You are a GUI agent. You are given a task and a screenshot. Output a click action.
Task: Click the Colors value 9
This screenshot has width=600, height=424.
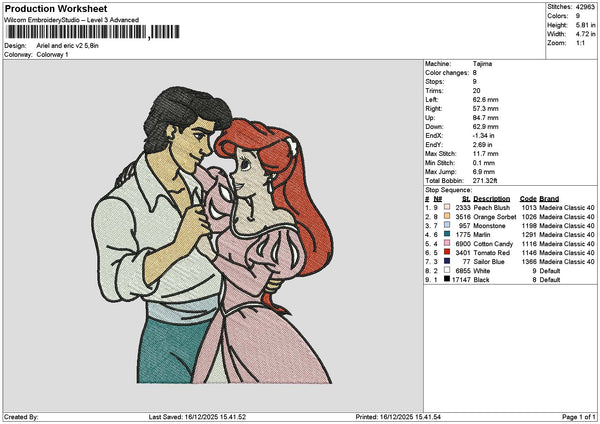point(578,16)
